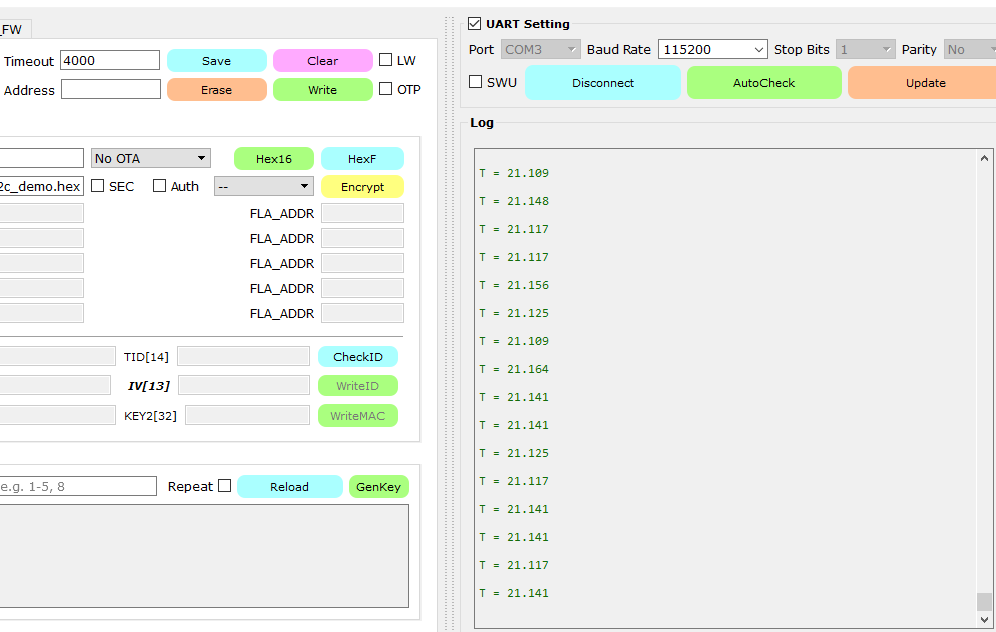
Task: Click the Log scrollbar up arrow
Action: pos(985,158)
